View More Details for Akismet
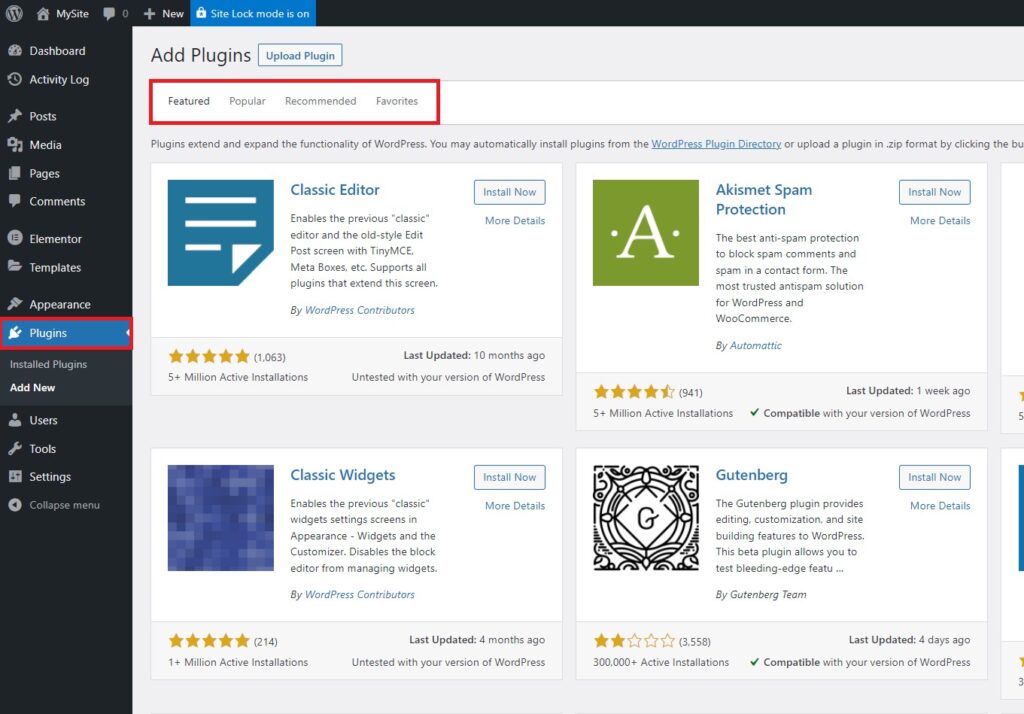 tap(940, 221)
